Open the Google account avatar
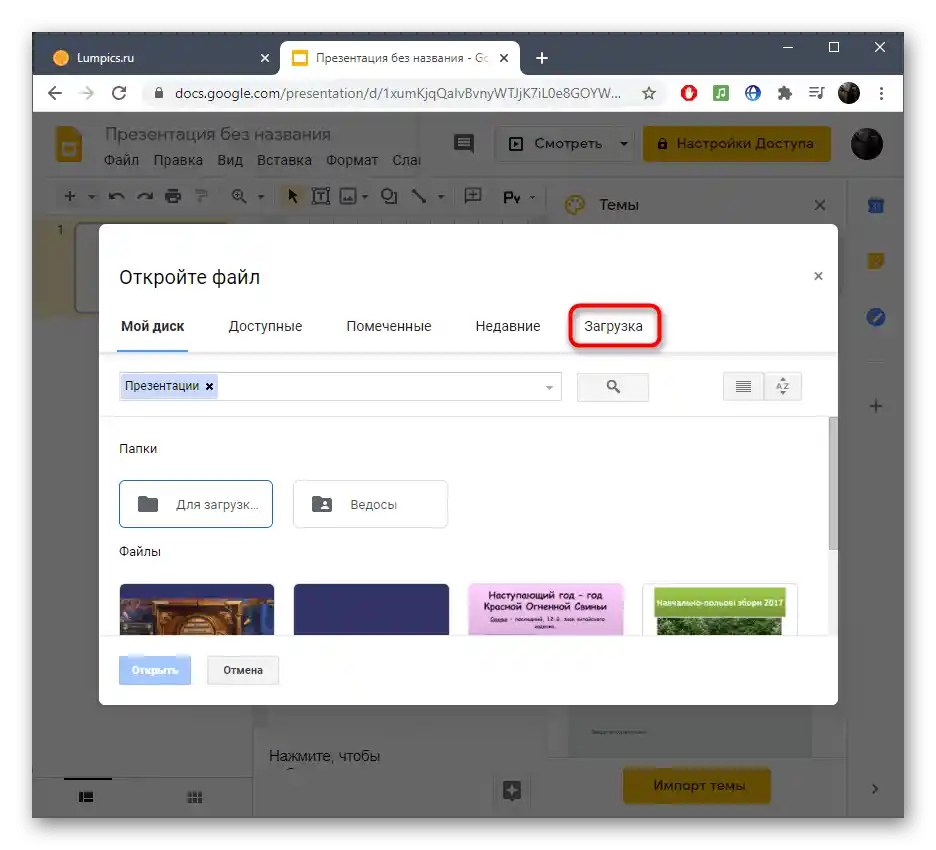Screen dimensions: 936x850 click(867, 144)
